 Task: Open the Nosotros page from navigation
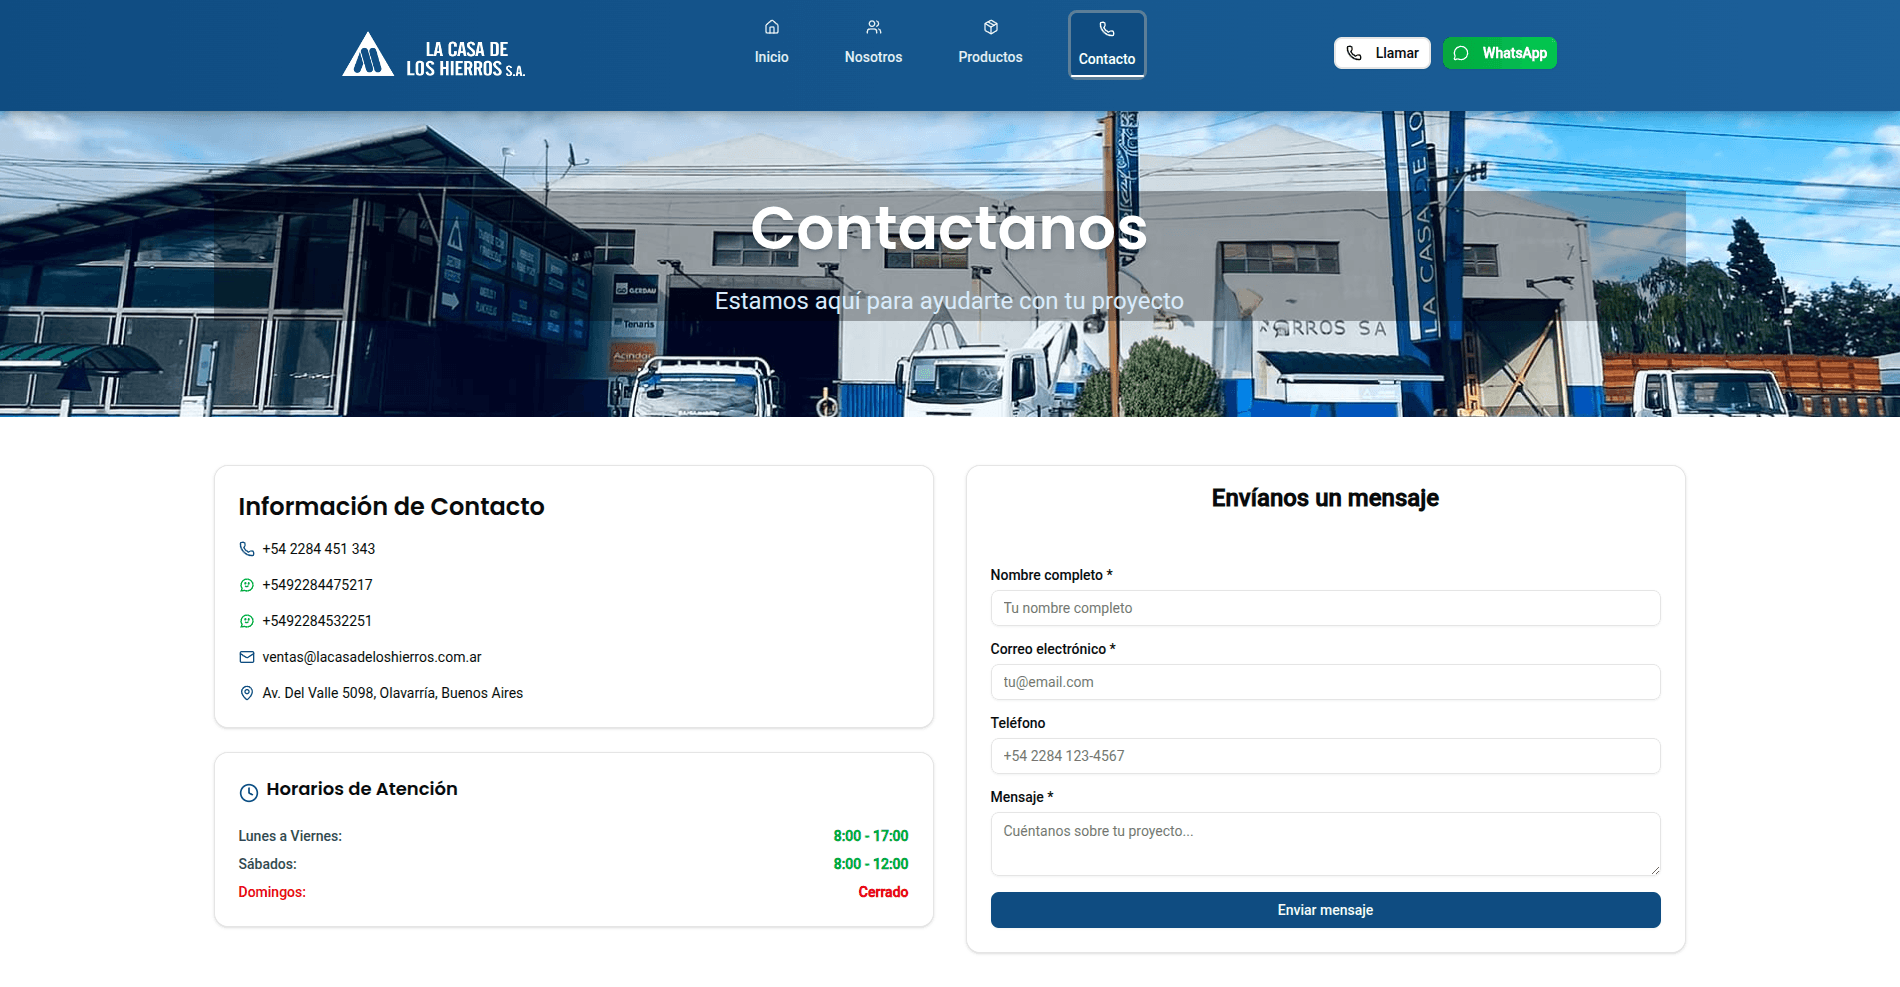coord(873,44)
